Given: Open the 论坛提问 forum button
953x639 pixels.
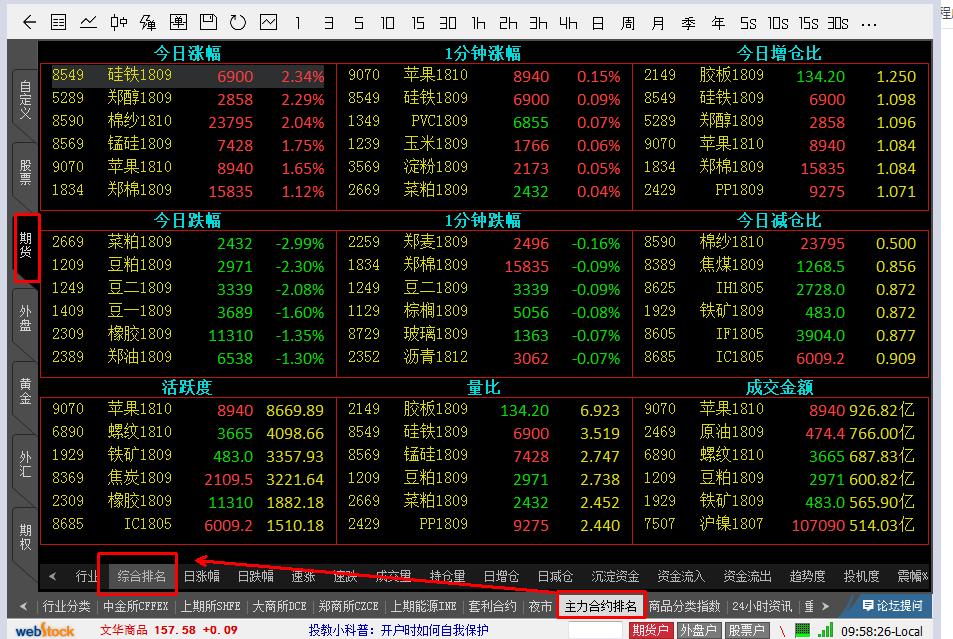Looking at the screenshot, I should point(892,606).
